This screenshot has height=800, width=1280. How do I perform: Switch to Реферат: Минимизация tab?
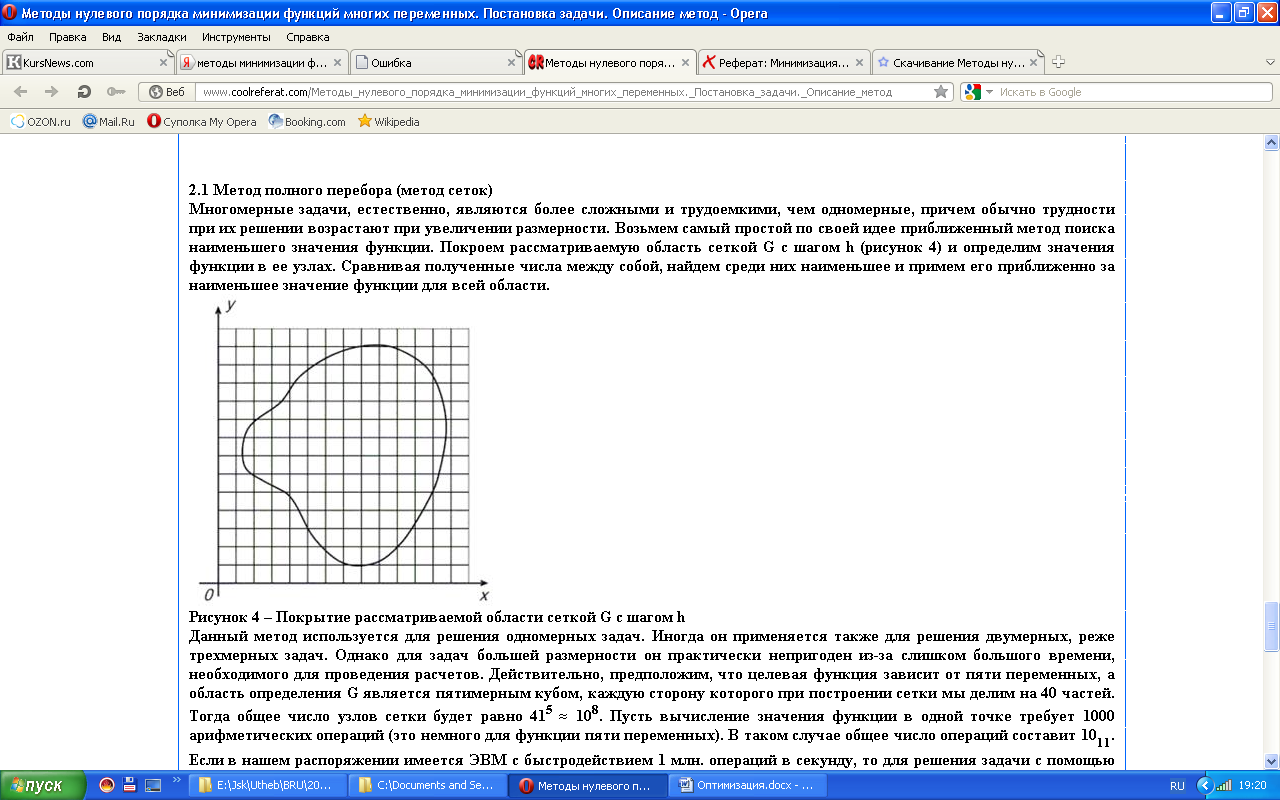[x=775, y=62]
